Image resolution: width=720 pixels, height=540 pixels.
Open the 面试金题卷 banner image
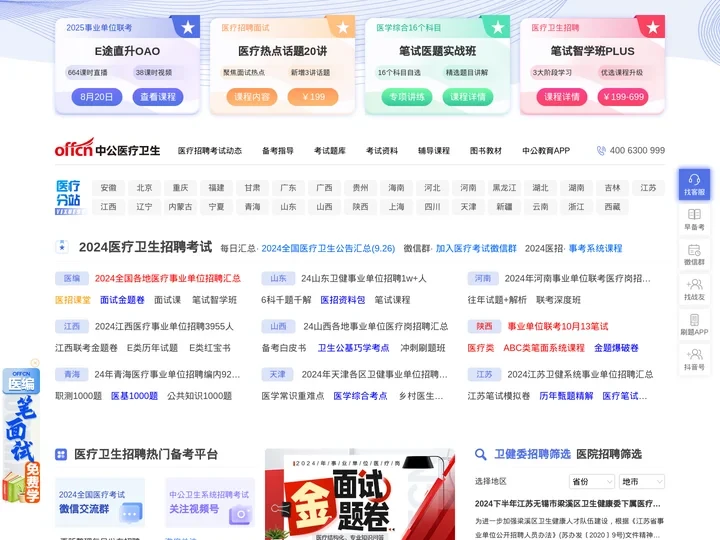coord(360,494)
